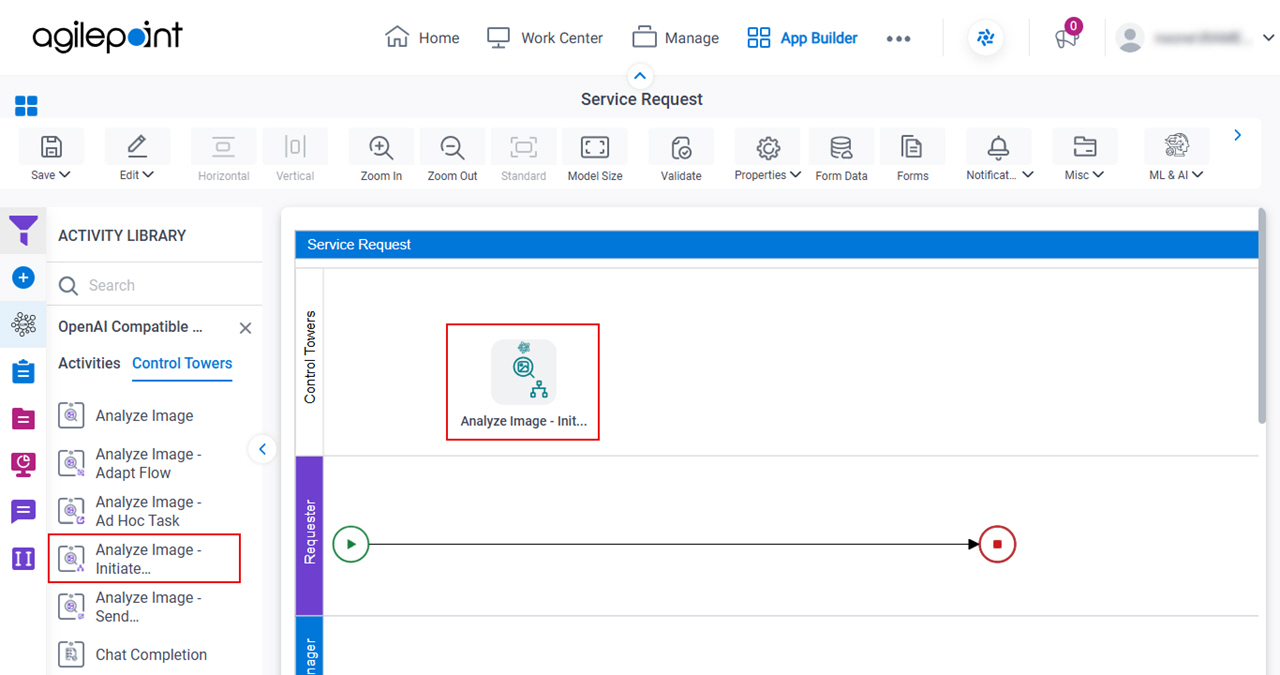
Task: Click the agilepoint logo
Action: click(108, 38)
